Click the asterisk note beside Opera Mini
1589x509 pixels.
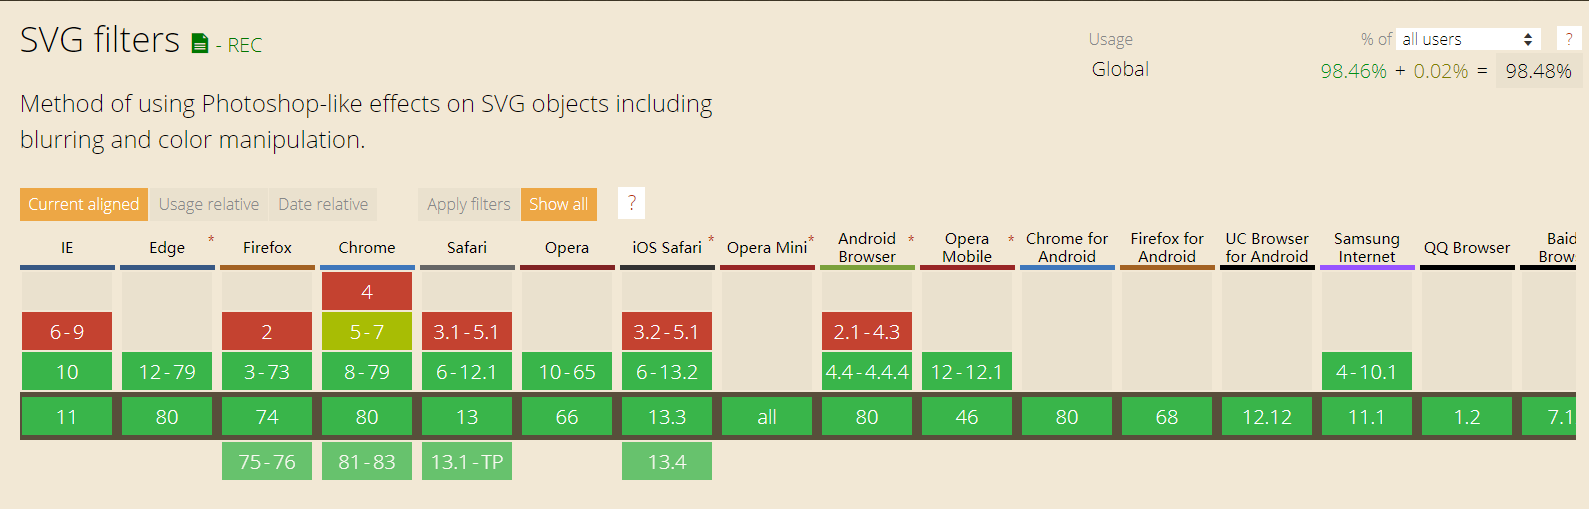(x=811, y=240)
